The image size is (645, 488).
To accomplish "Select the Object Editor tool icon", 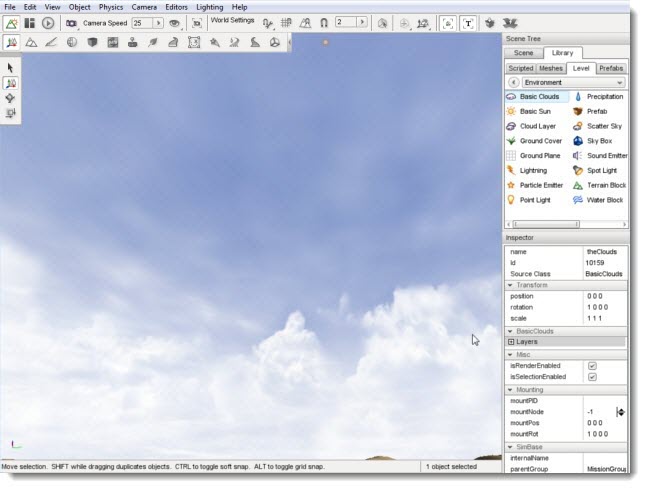I will (12, 42).
